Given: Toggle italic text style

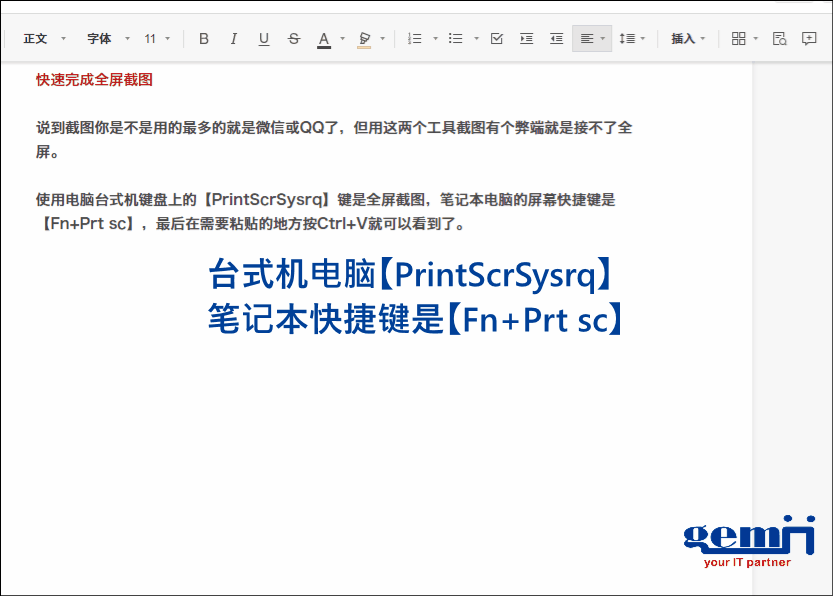Looking at the screenshot, I should click(234, 39).
